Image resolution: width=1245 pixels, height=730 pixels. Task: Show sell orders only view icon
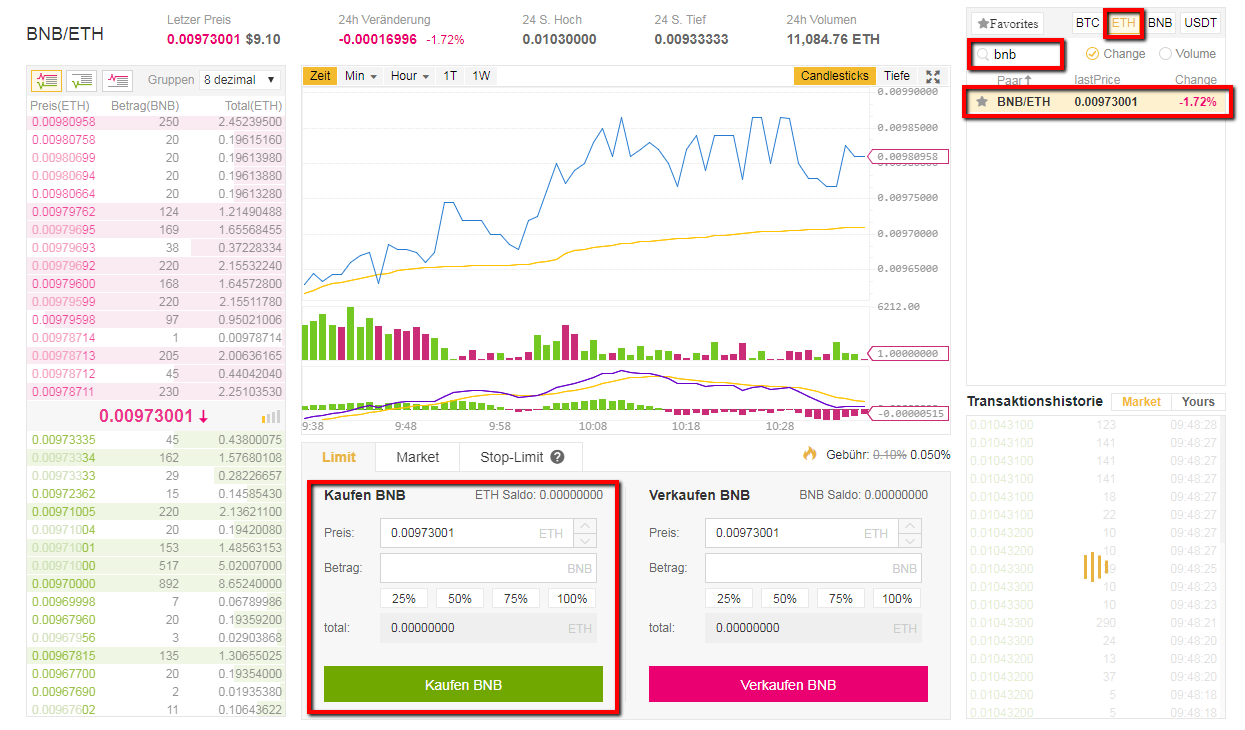point(118,80)
